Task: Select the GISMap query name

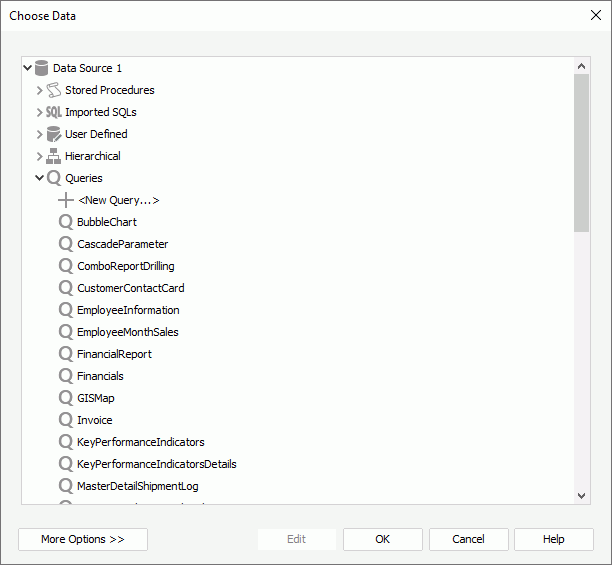Action: click(96, 398)
